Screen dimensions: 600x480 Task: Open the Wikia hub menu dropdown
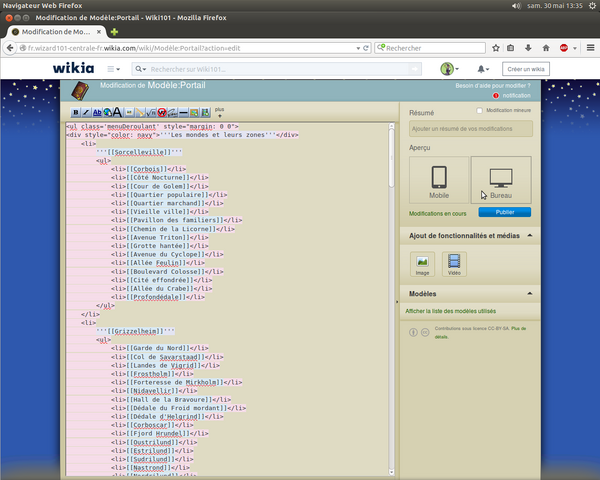[113, 69]
